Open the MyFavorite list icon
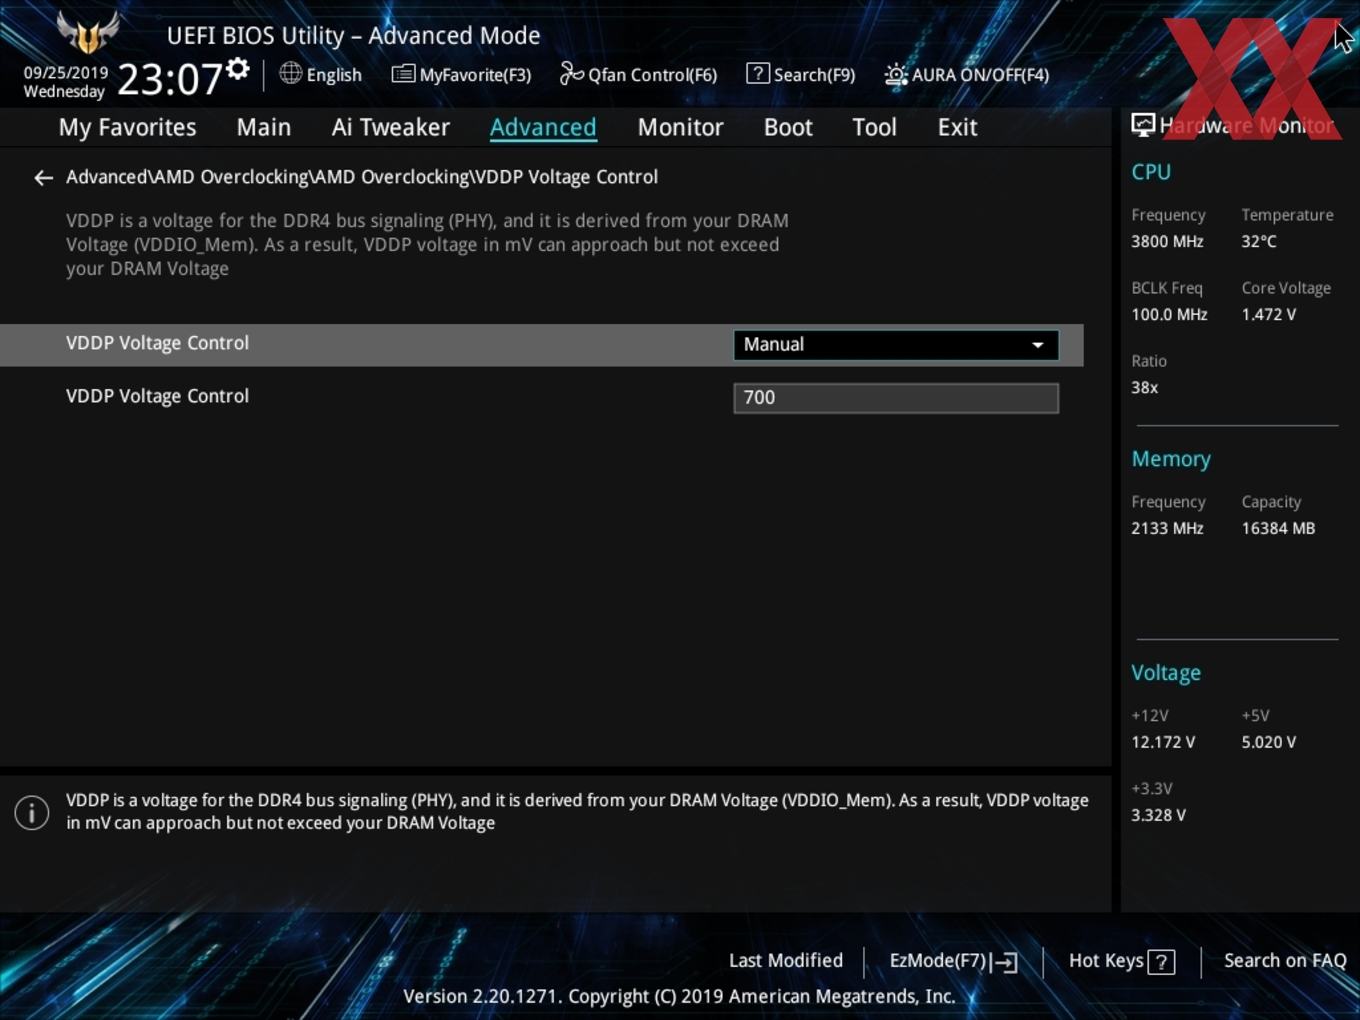 tap(403, 74)
